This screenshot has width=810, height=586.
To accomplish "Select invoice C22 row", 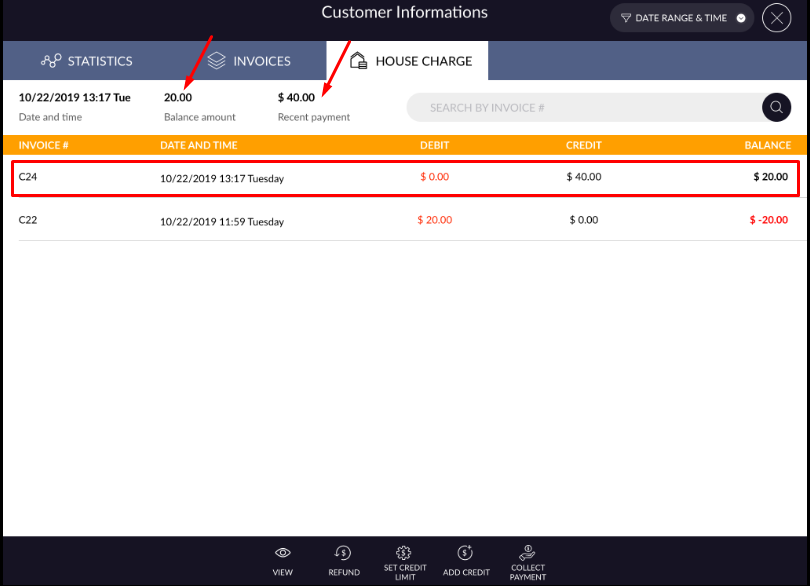I will coord(405,220).
